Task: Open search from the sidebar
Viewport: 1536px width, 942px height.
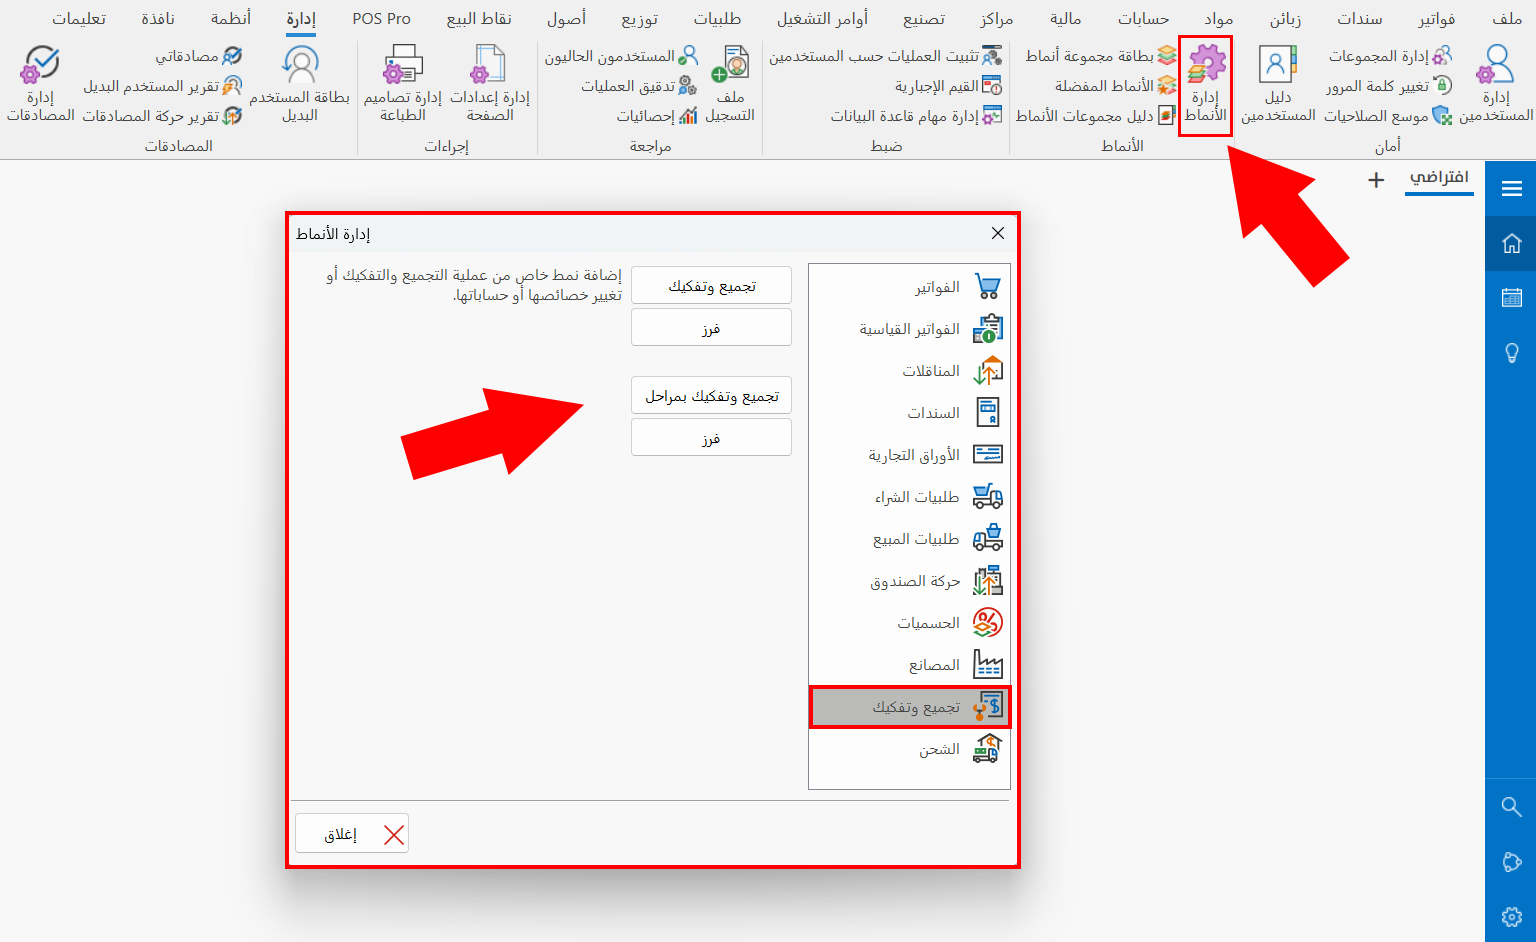Action: [1511, 806]
